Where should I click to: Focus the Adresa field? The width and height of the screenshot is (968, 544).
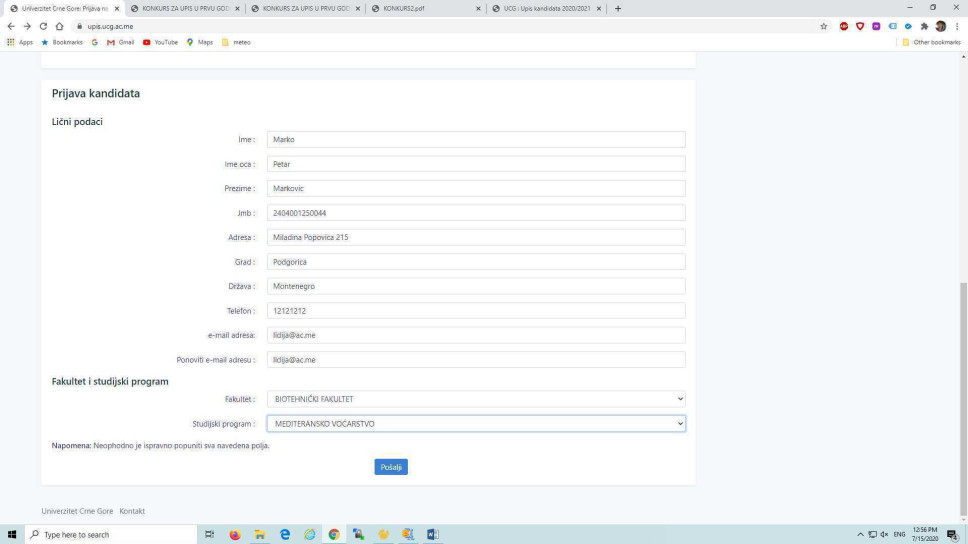pyautogui.click(x=476, y=237)
